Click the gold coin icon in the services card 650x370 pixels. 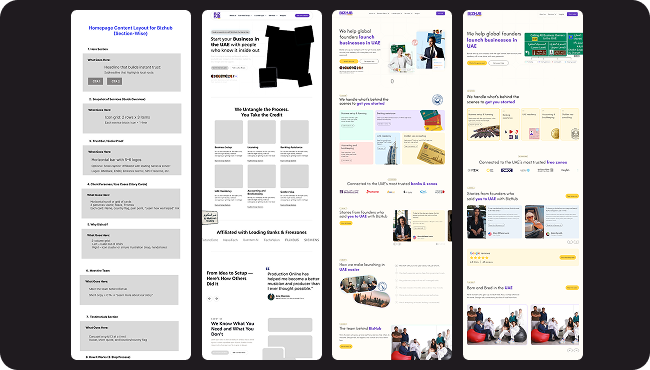click(x=555, y=133)
